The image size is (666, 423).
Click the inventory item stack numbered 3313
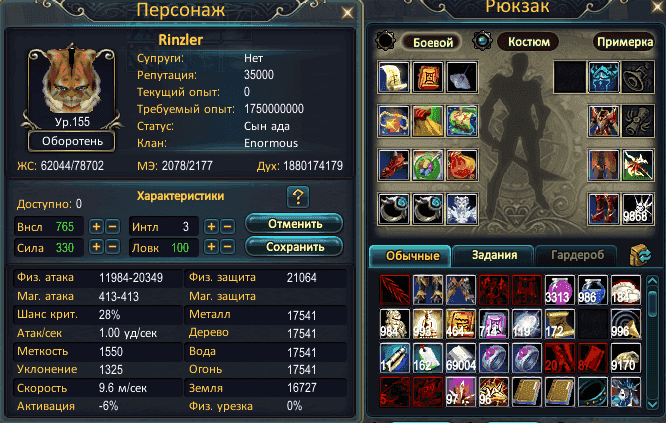pyautogui.click(x=559, y=290)
